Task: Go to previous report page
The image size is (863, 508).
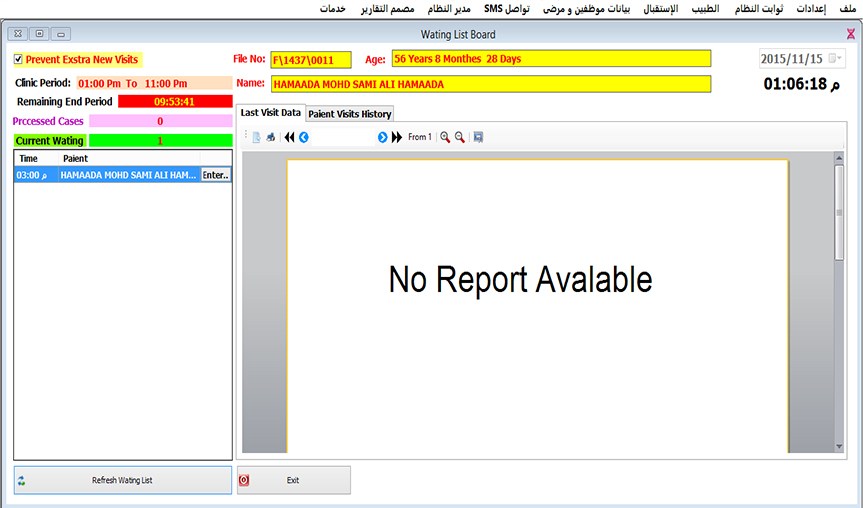Action: click(x=304, y=137)
